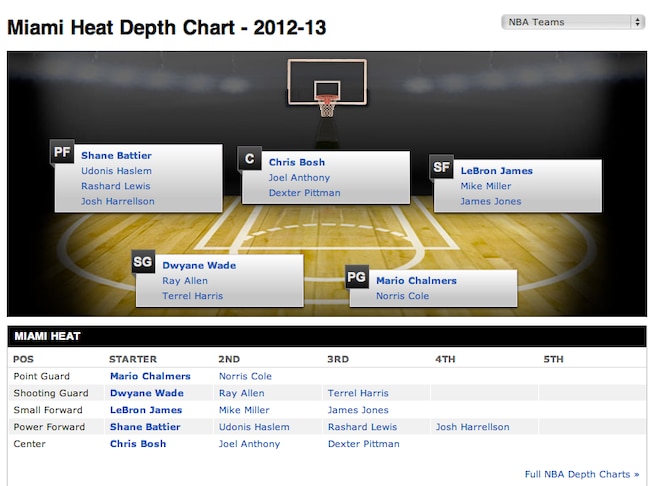Click the 5TH column header

(x=553, y=359)
